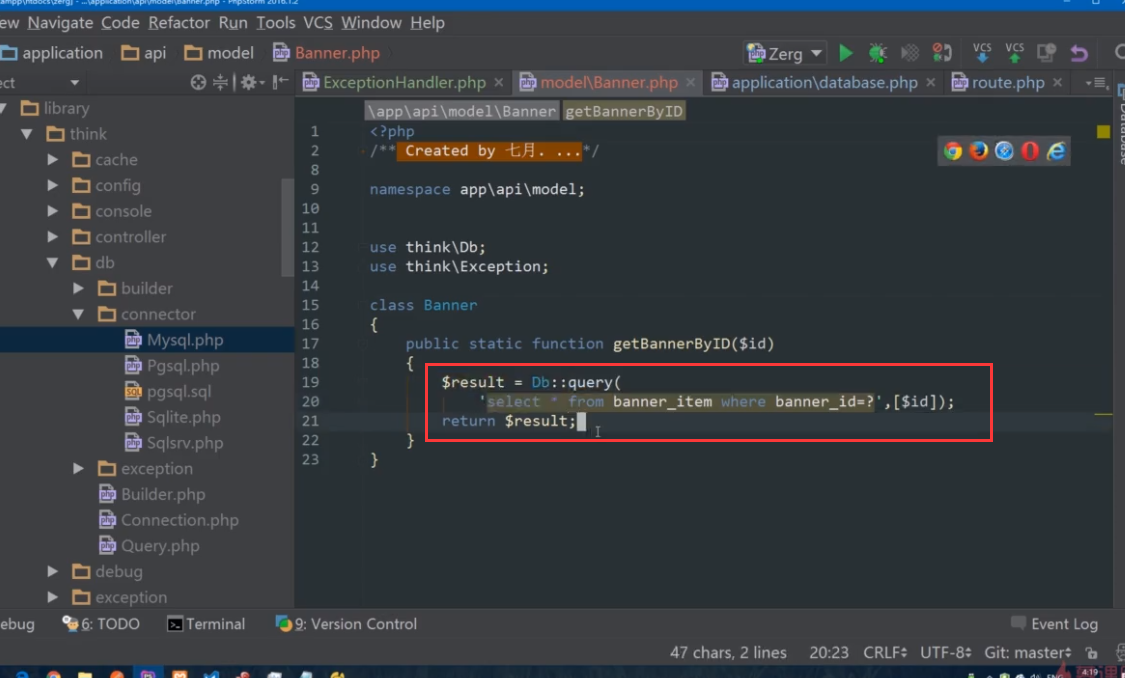Open the Tools menu

[x=276, y=23]
